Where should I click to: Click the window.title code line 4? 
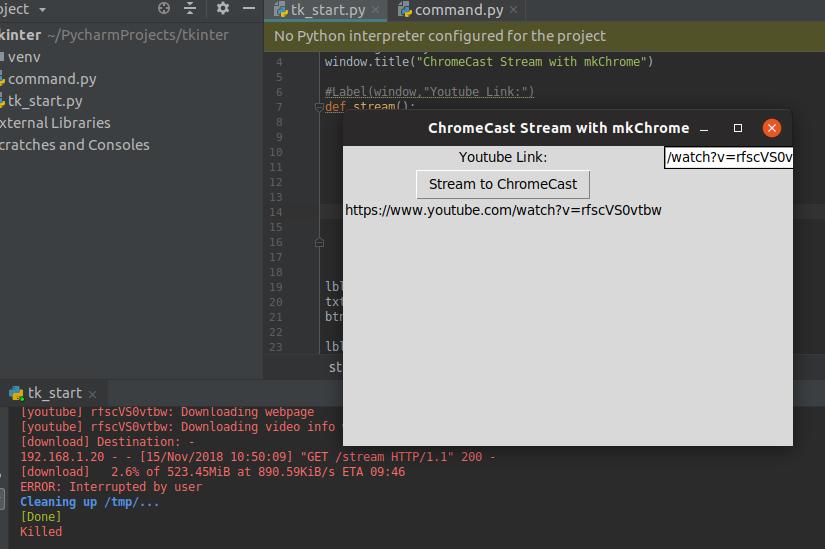(x=489, y=62)
